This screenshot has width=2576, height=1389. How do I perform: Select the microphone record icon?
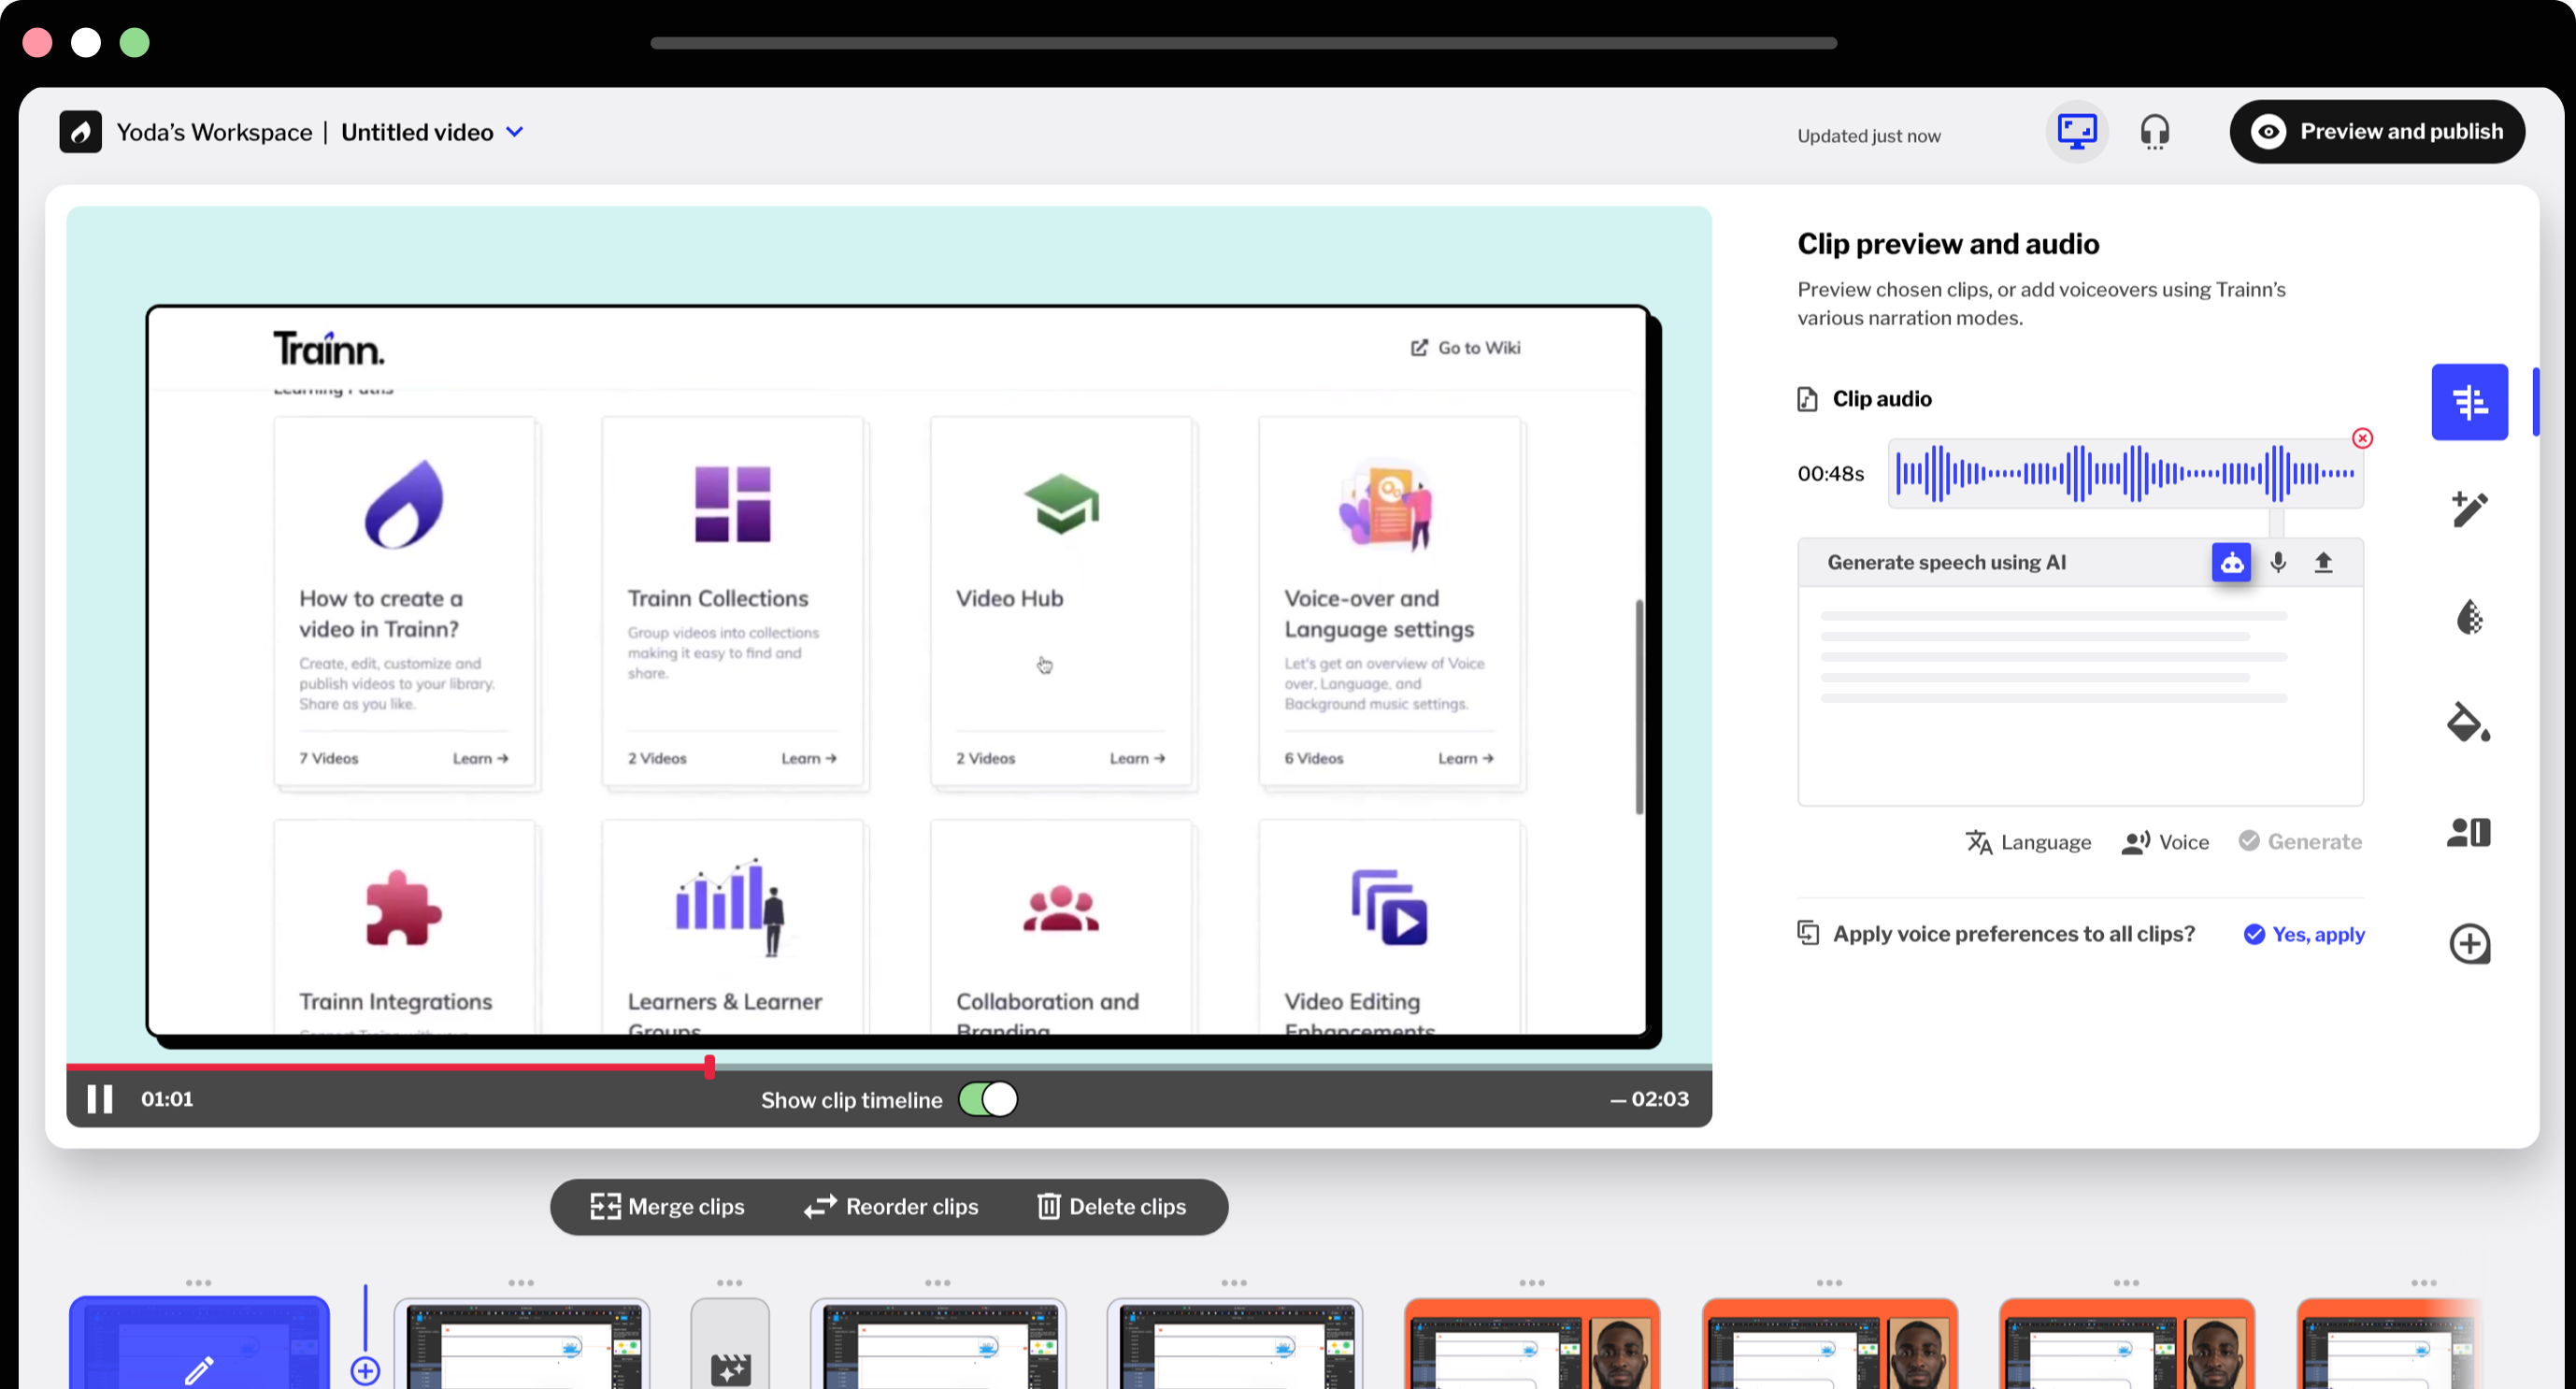[2279, 561]
